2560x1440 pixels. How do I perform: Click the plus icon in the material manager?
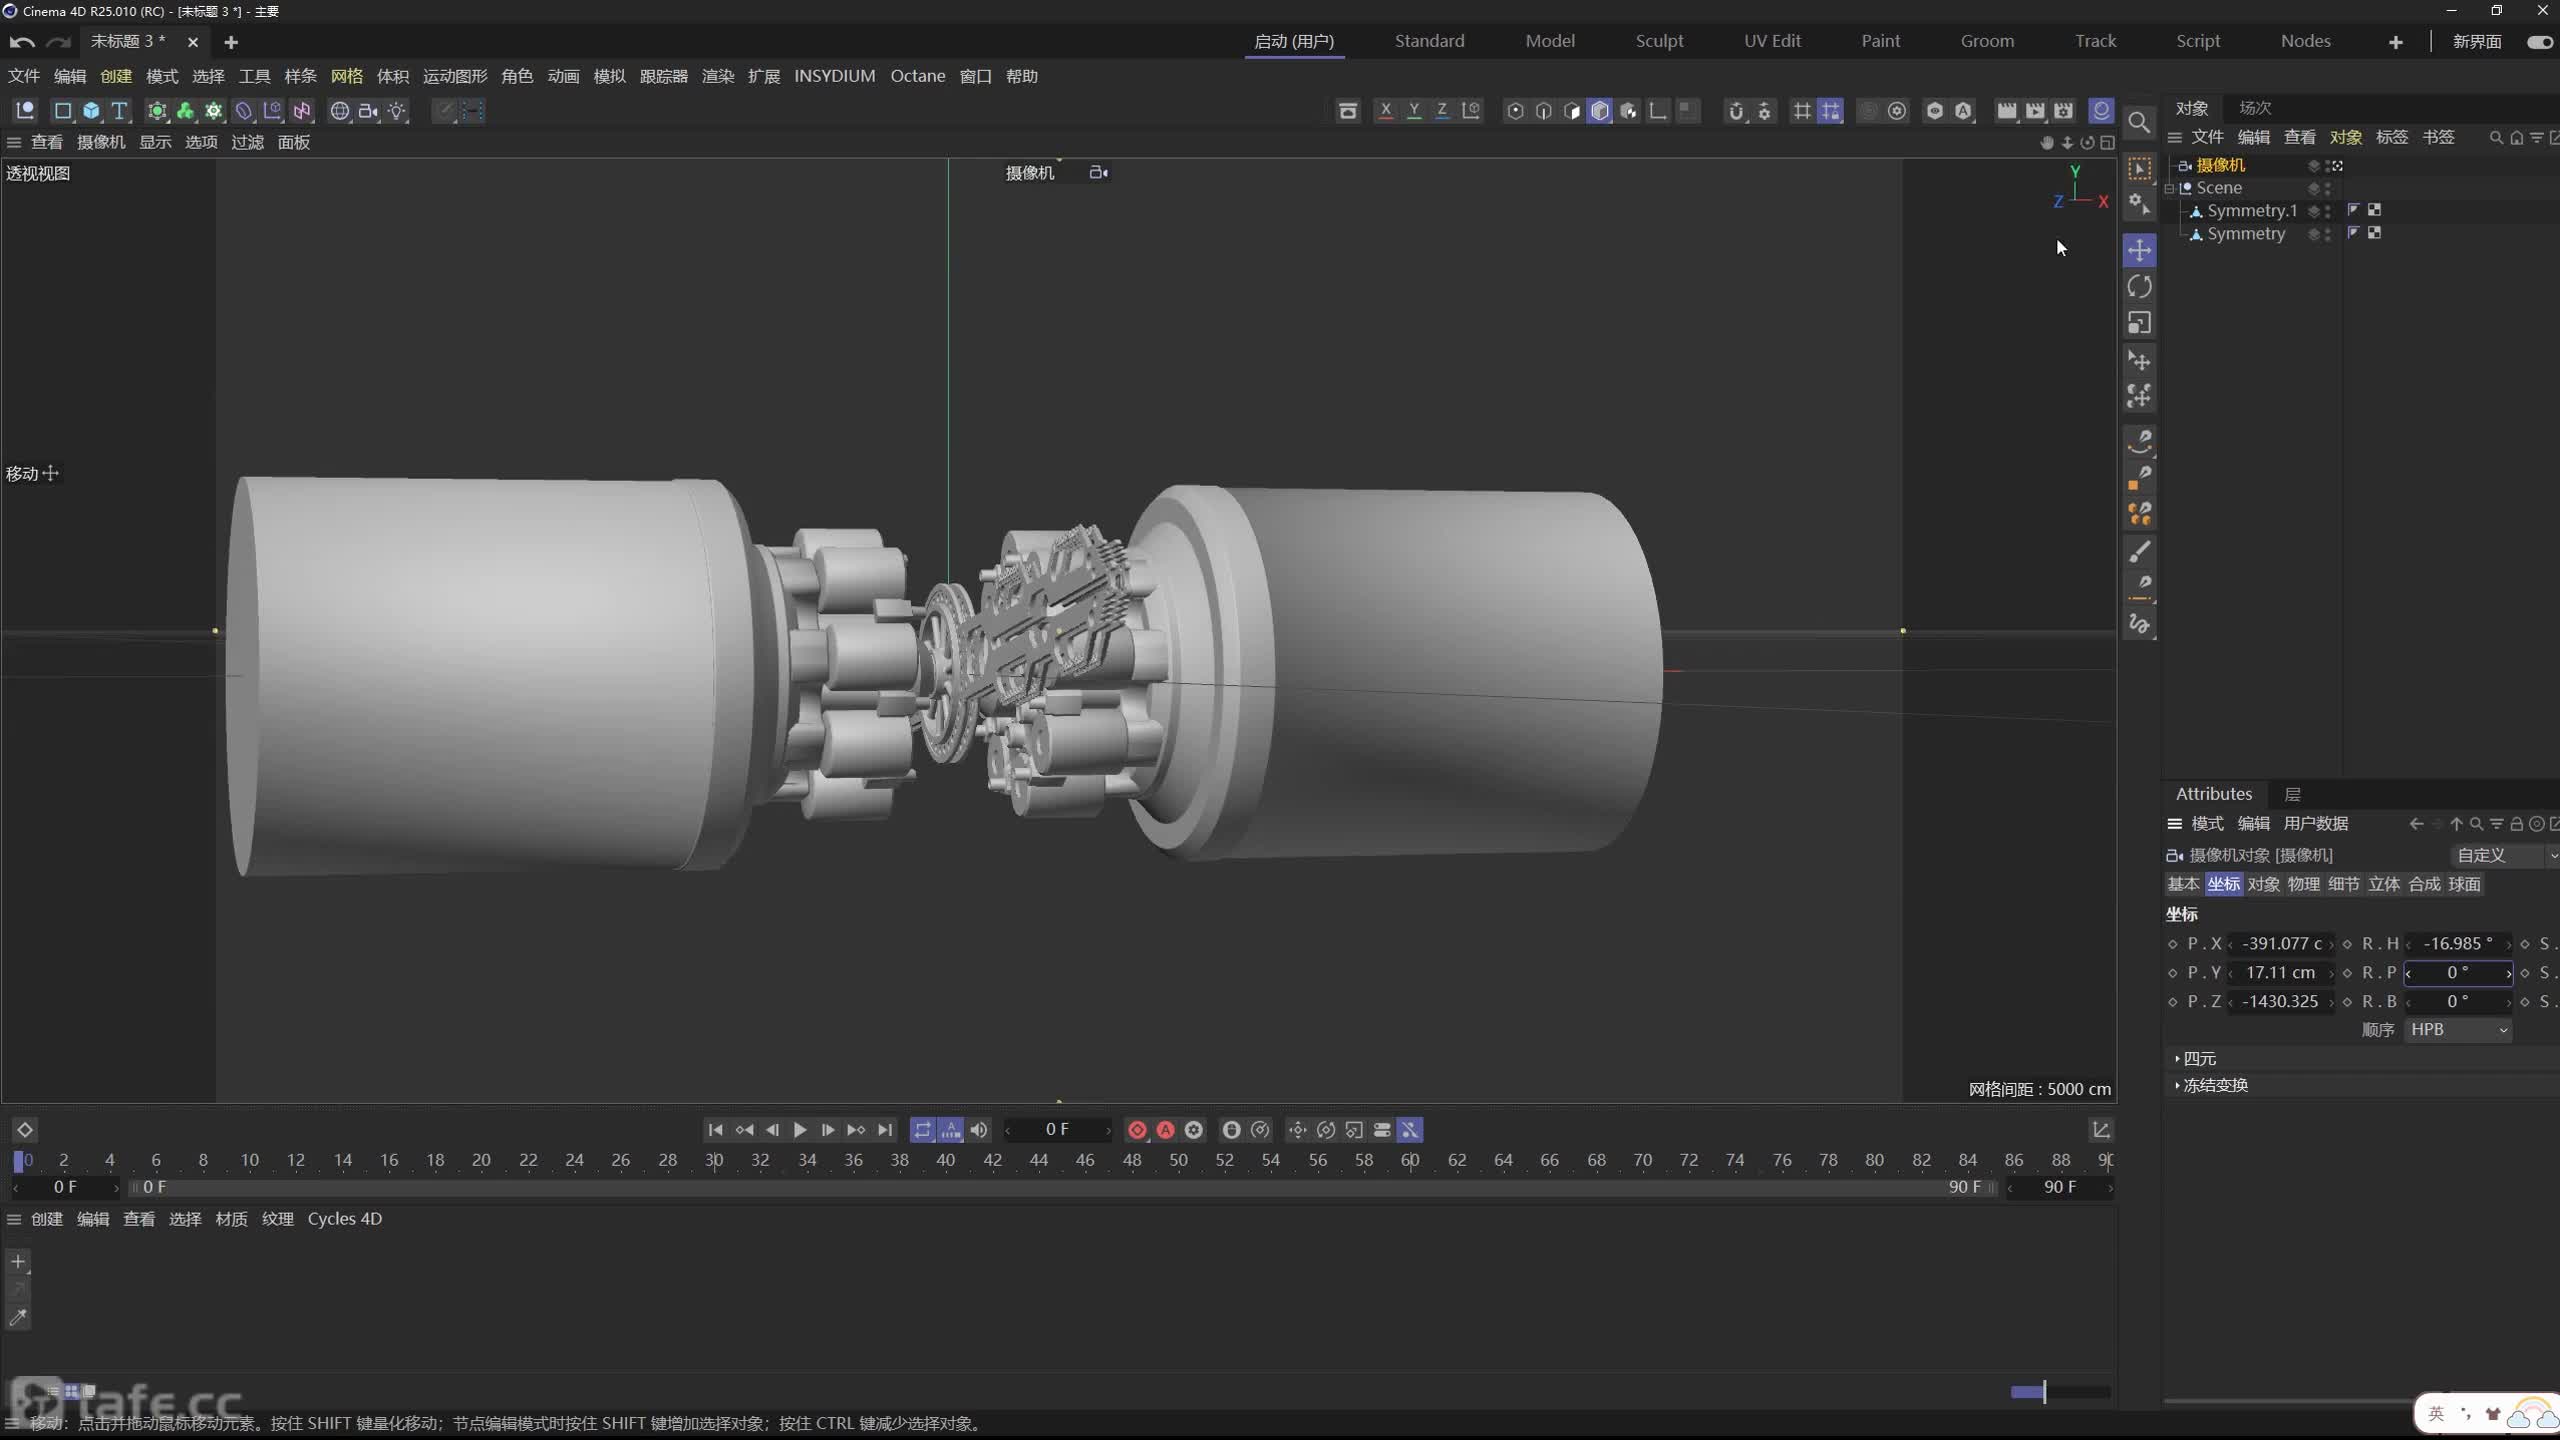click(18, 1262)
